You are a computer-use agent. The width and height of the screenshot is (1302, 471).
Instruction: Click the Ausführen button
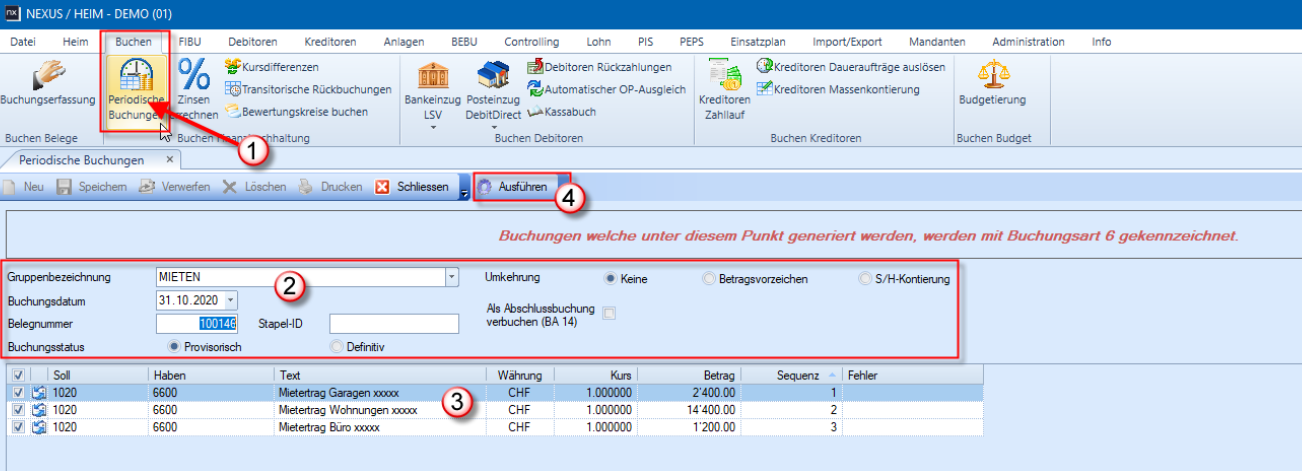[512, 187]
